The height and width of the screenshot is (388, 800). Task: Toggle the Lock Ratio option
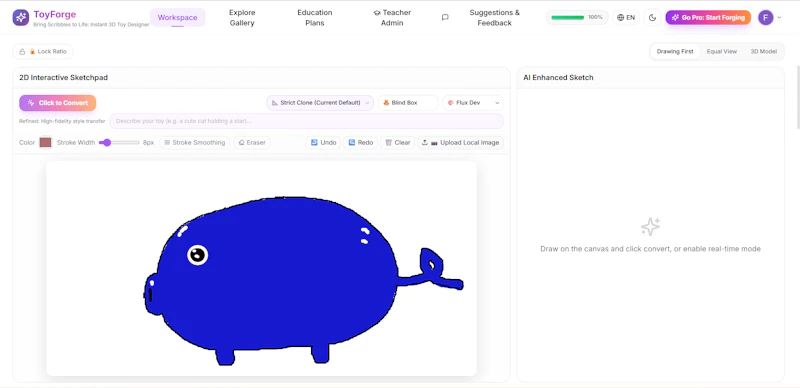(x=43, y=52)
